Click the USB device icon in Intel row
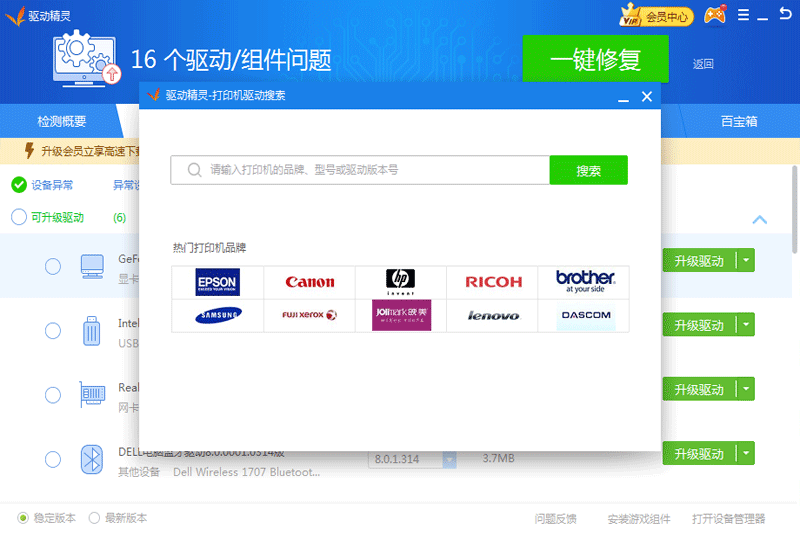The image size is (800, 533). pyautogui.click(x=91, y=331)
